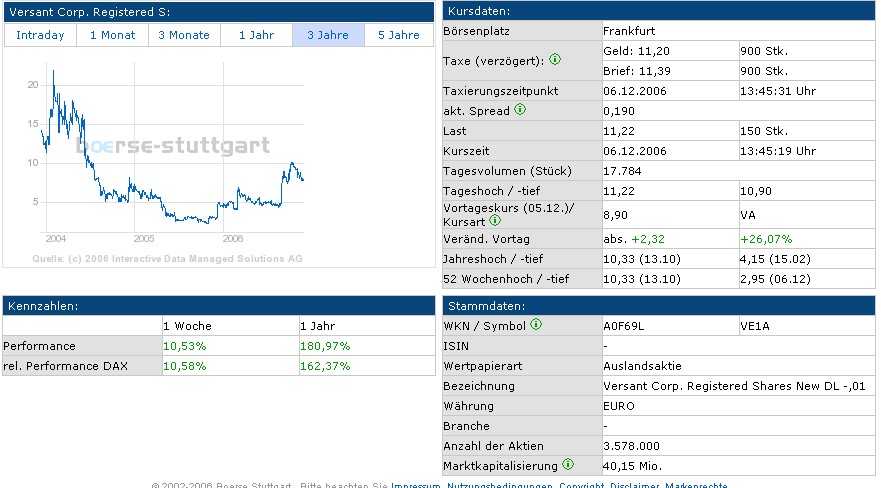The height and width of the screenshot is (488, 881).
Task: Open the Markenrechte link
Action: click(x=698, y=485)
